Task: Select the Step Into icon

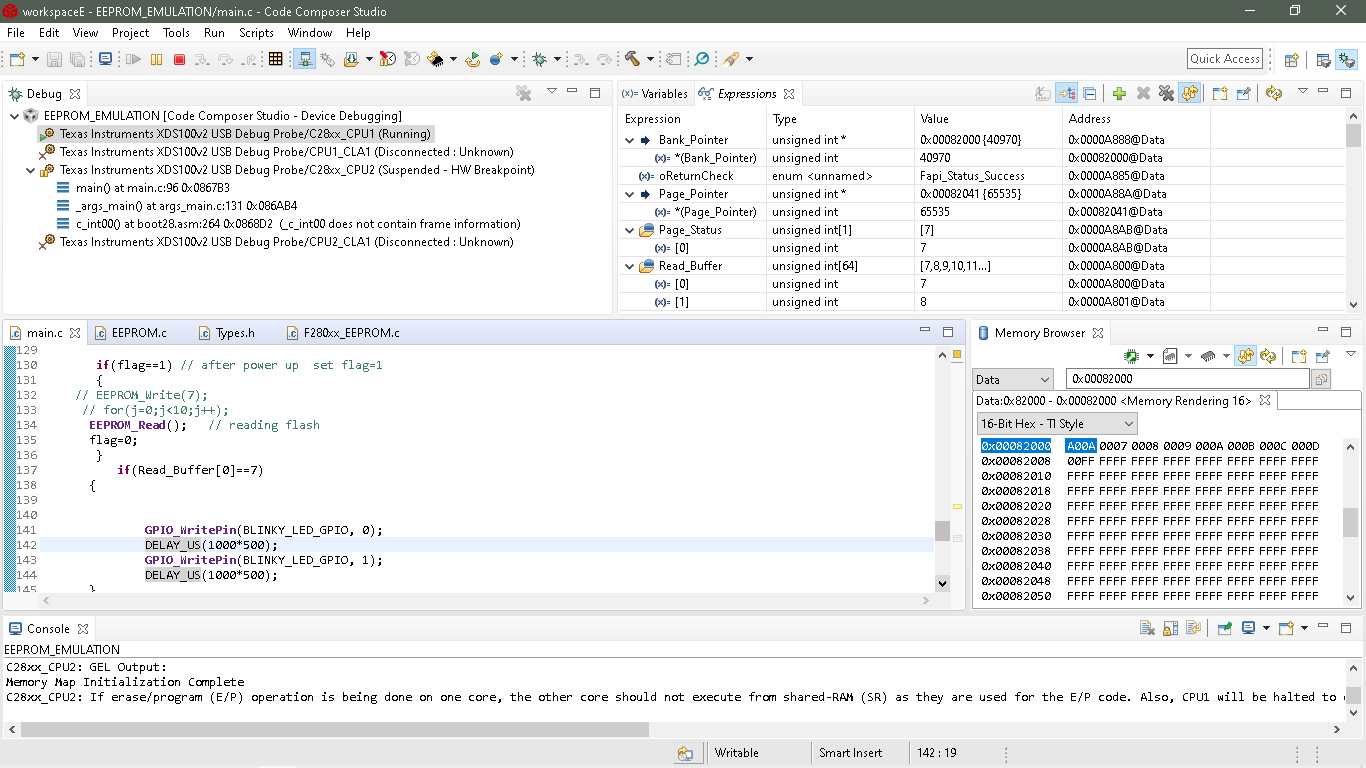Action: (x=202, y=59)
